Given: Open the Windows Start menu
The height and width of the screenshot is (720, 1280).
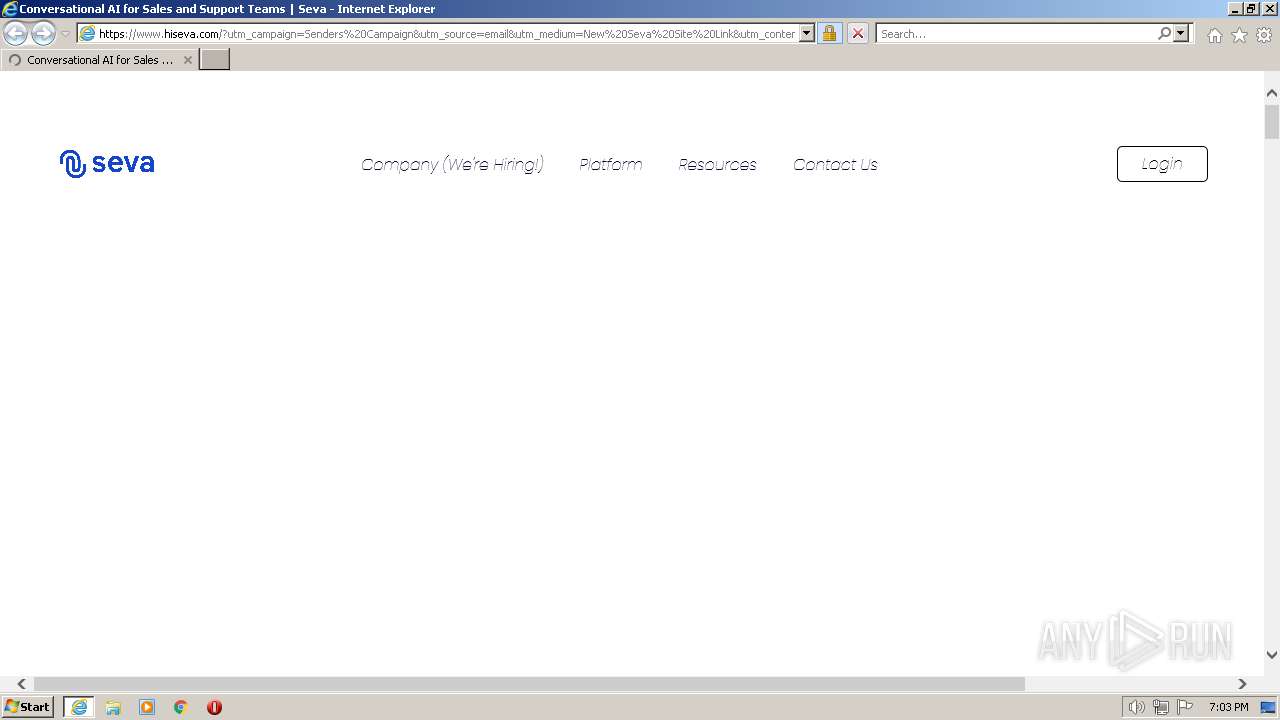Looking at the screenshot, I should pyautogui.click(x=27, y=707).
